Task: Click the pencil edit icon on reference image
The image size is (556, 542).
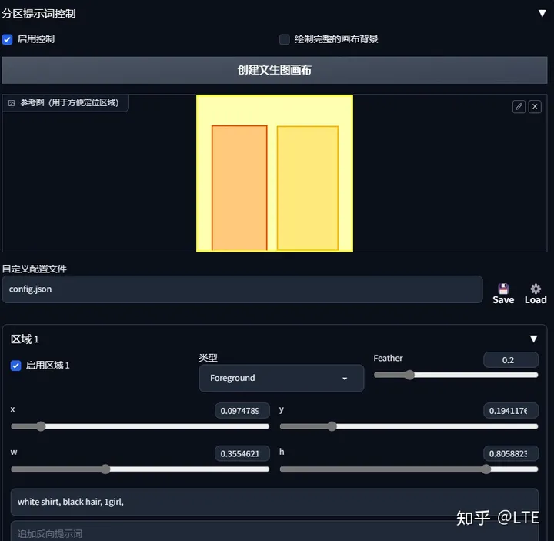Action: (519, 106)
